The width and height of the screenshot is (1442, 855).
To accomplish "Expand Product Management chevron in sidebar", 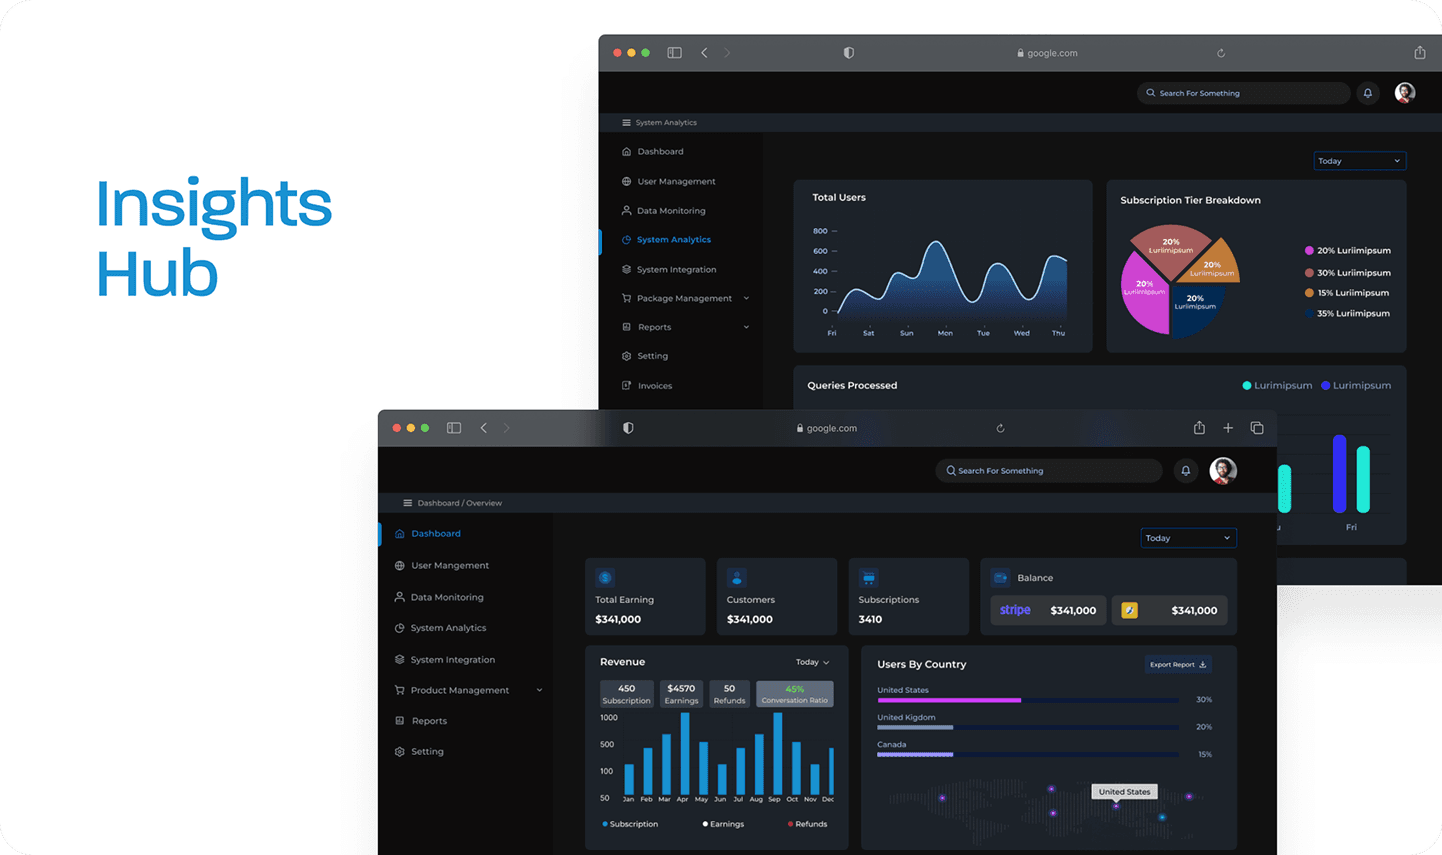I will [540, 691].
